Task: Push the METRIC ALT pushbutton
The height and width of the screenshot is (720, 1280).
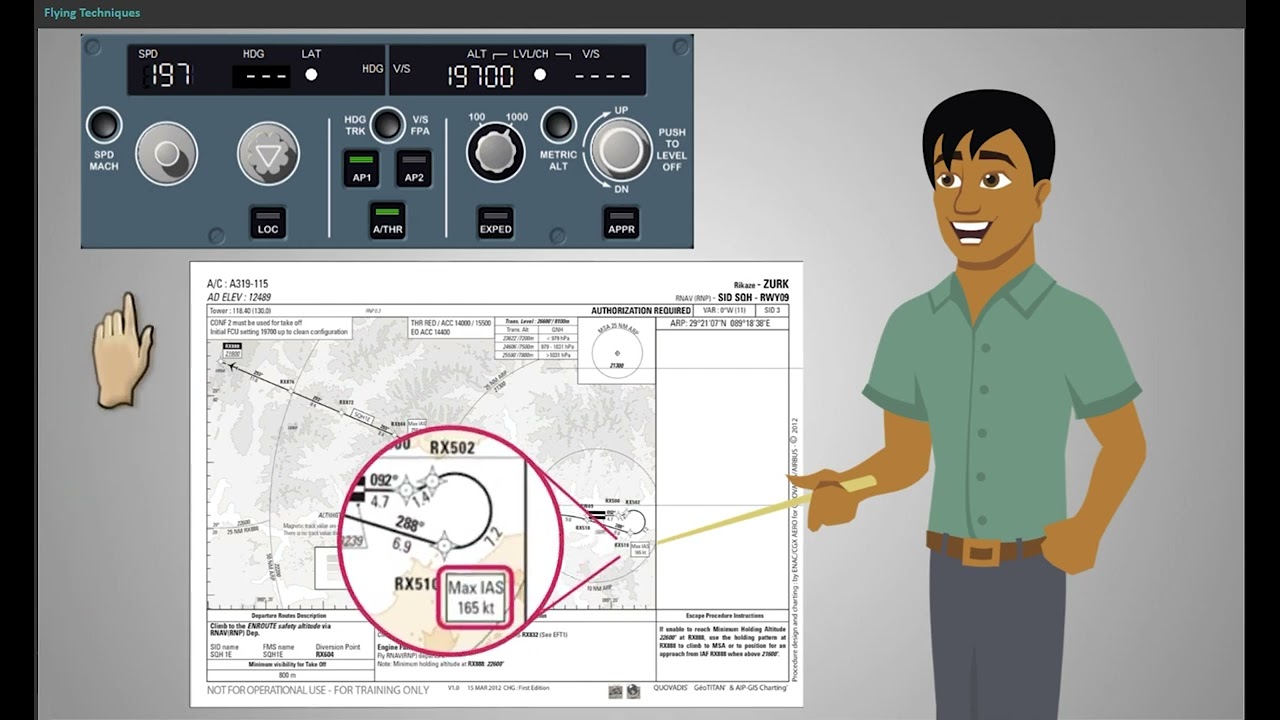Action: click(558, 125)
